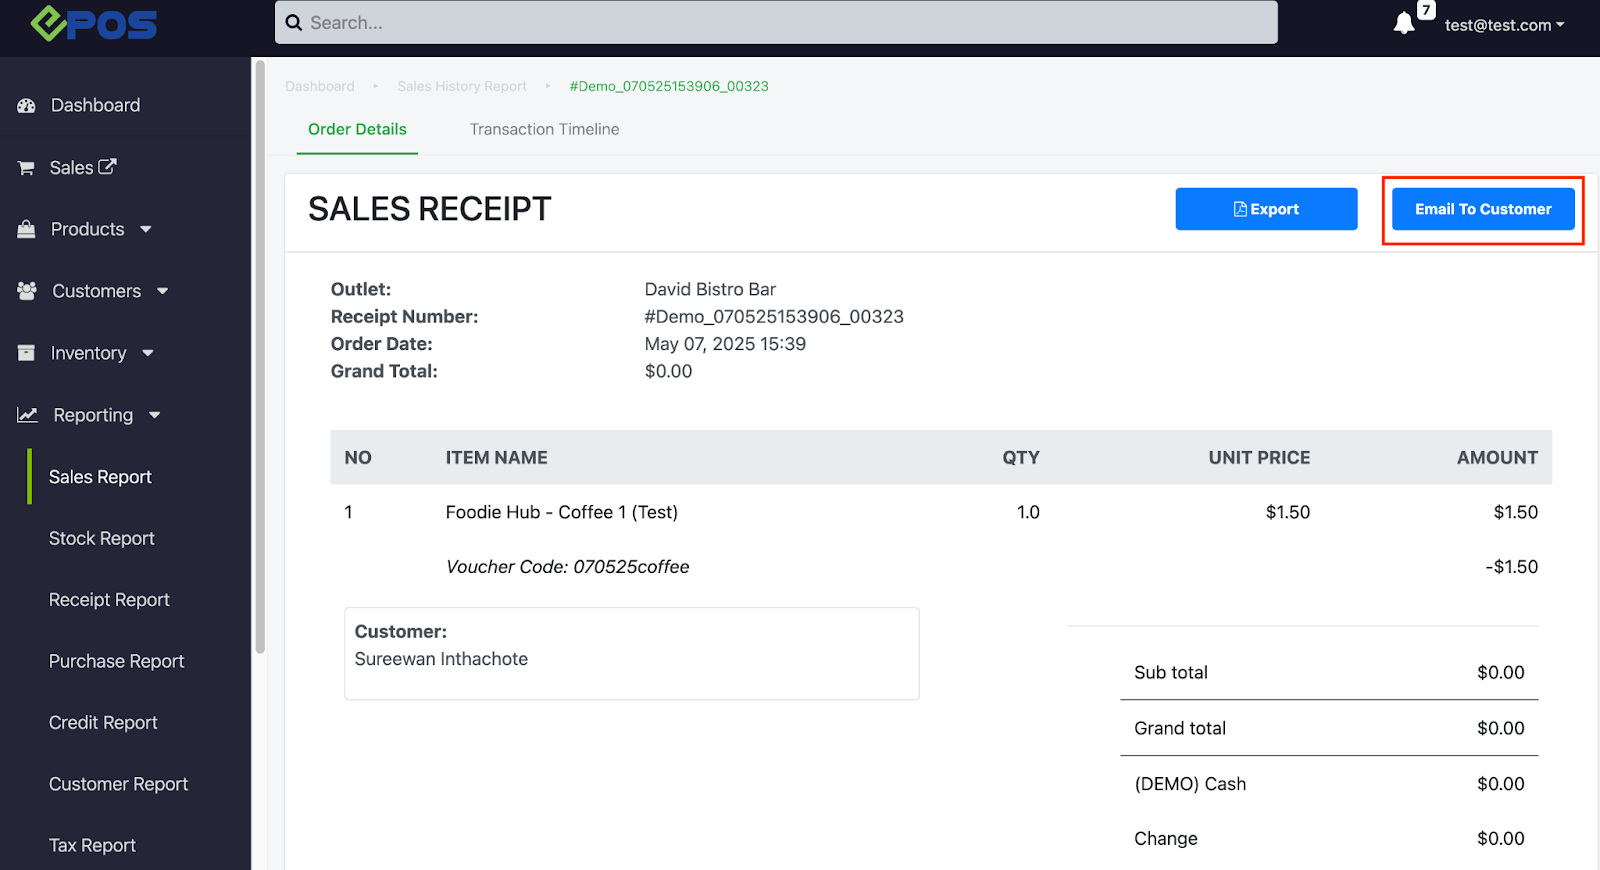1600x870 pixels.
Task: Click the notification count badge 7
Action: click(1426, 10)
